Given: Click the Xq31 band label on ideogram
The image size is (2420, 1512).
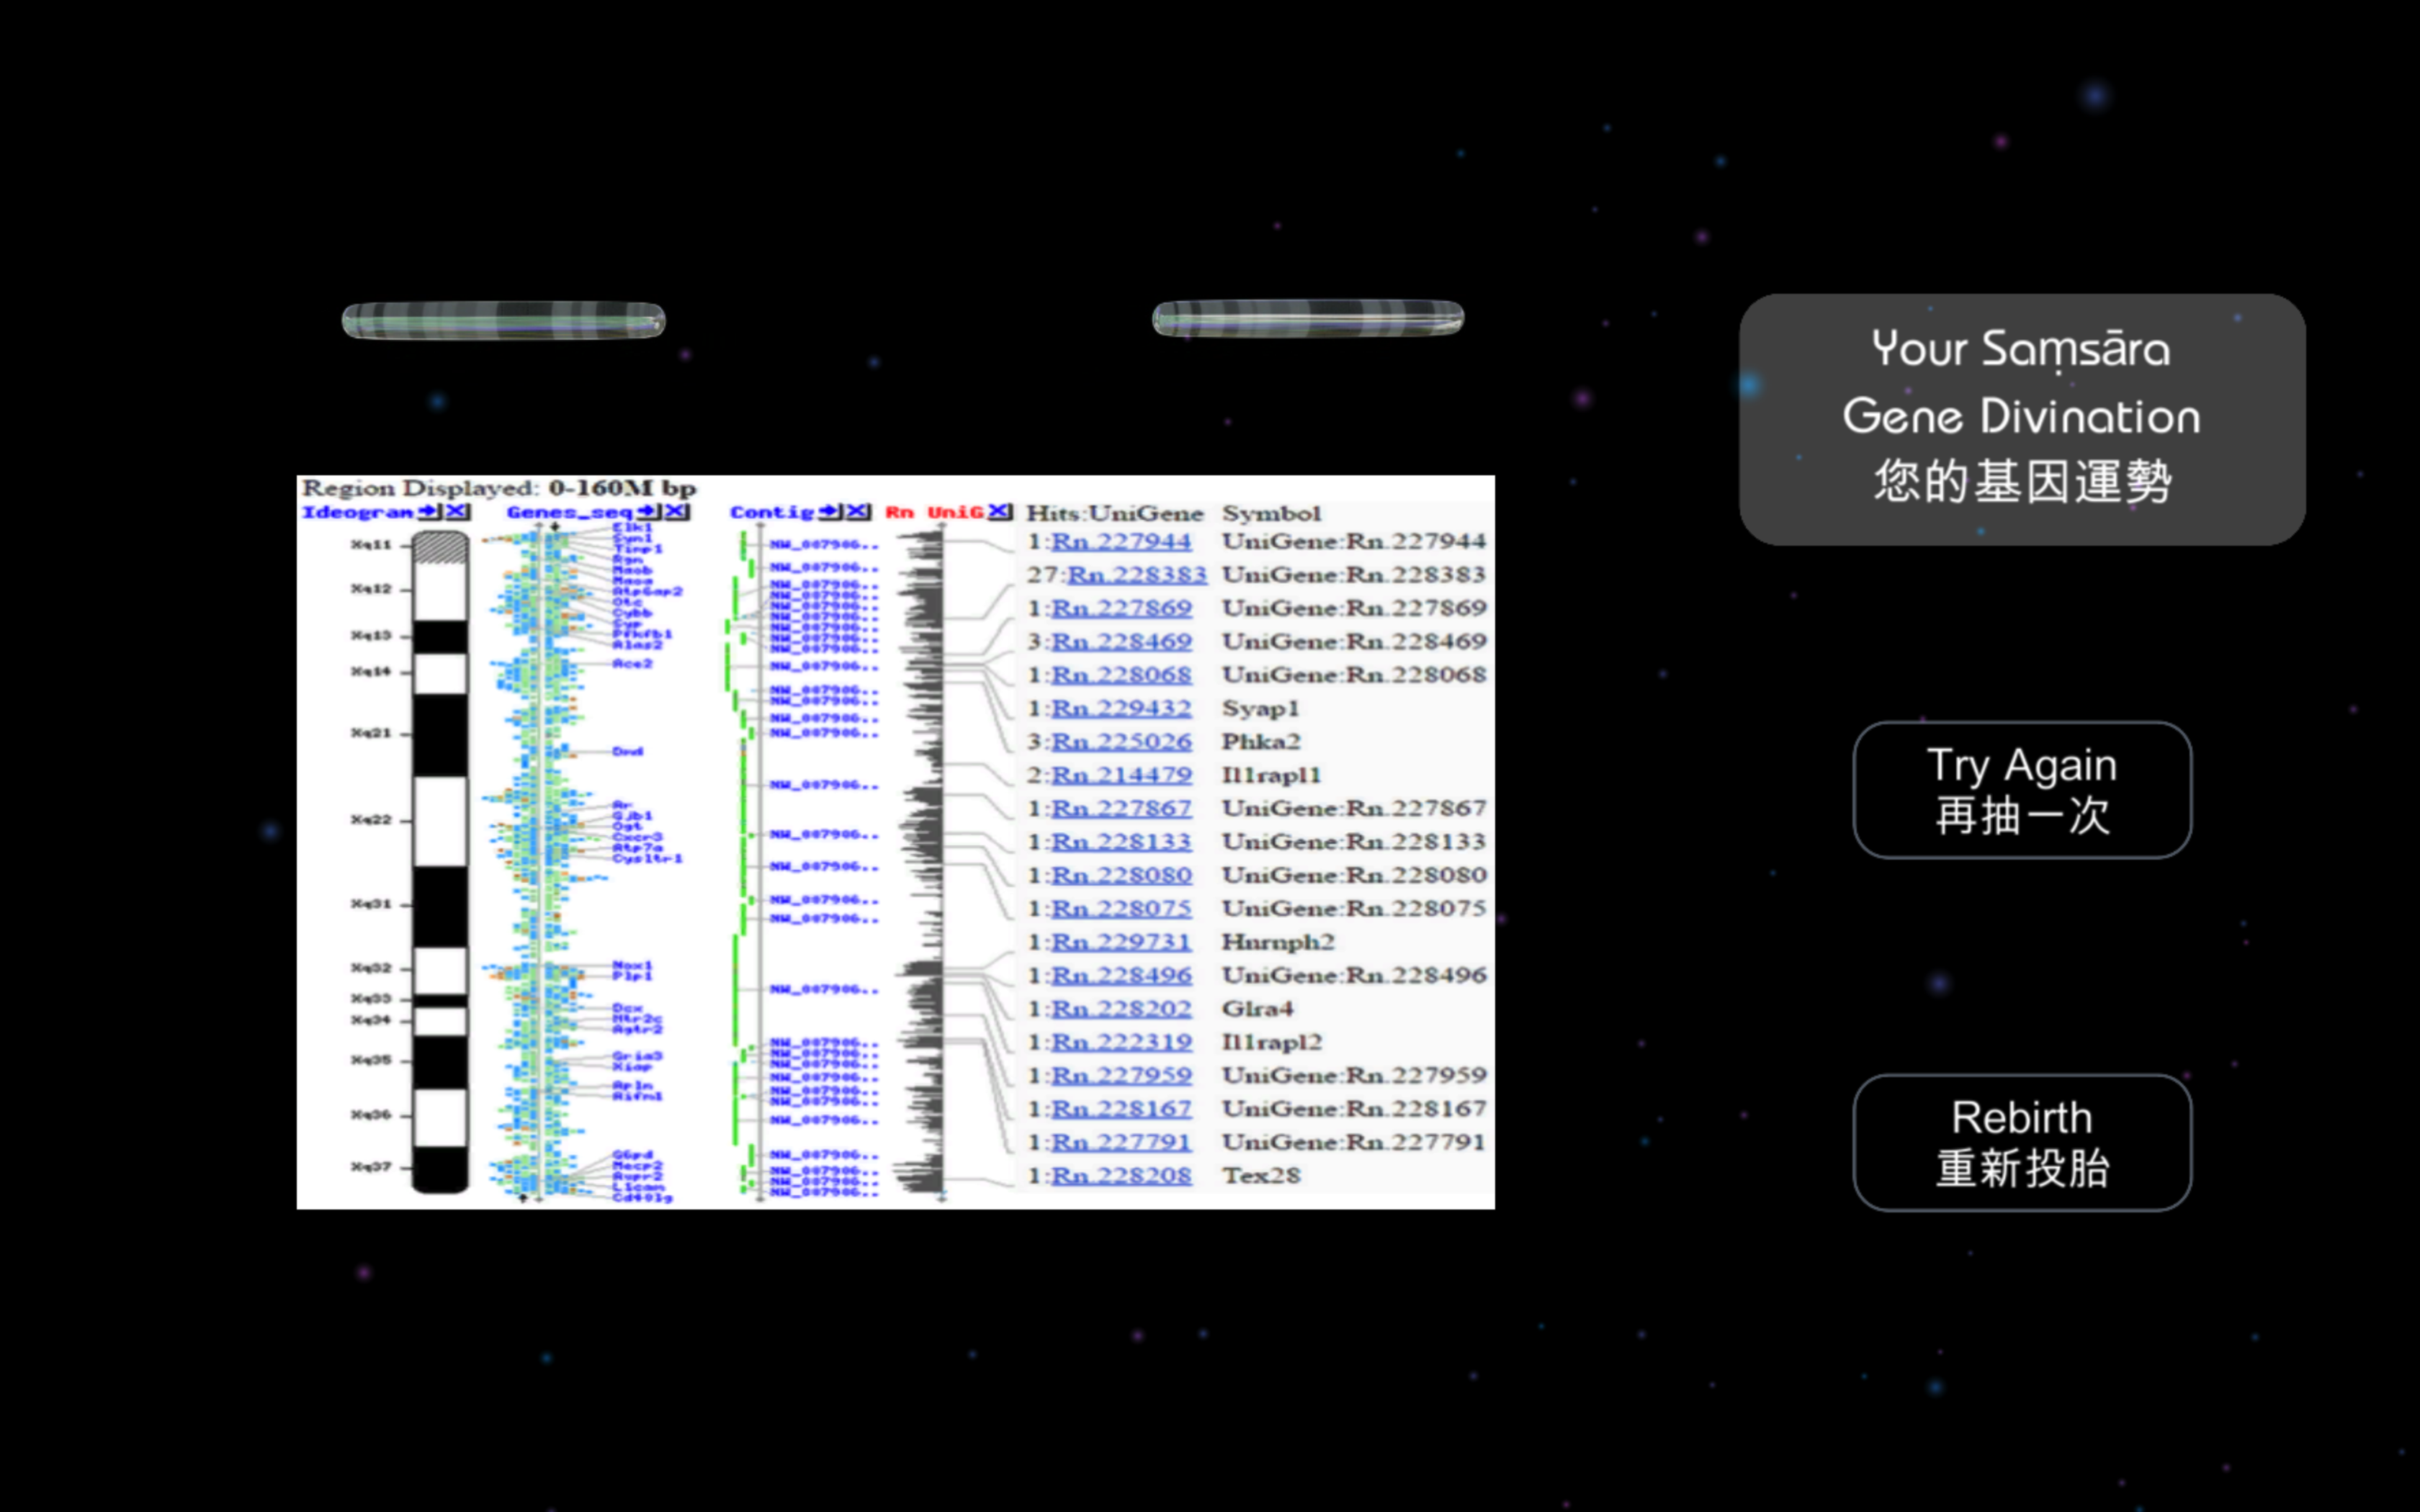Looking at the screenshot, I should pyautogui.click(x=371, y=904).
